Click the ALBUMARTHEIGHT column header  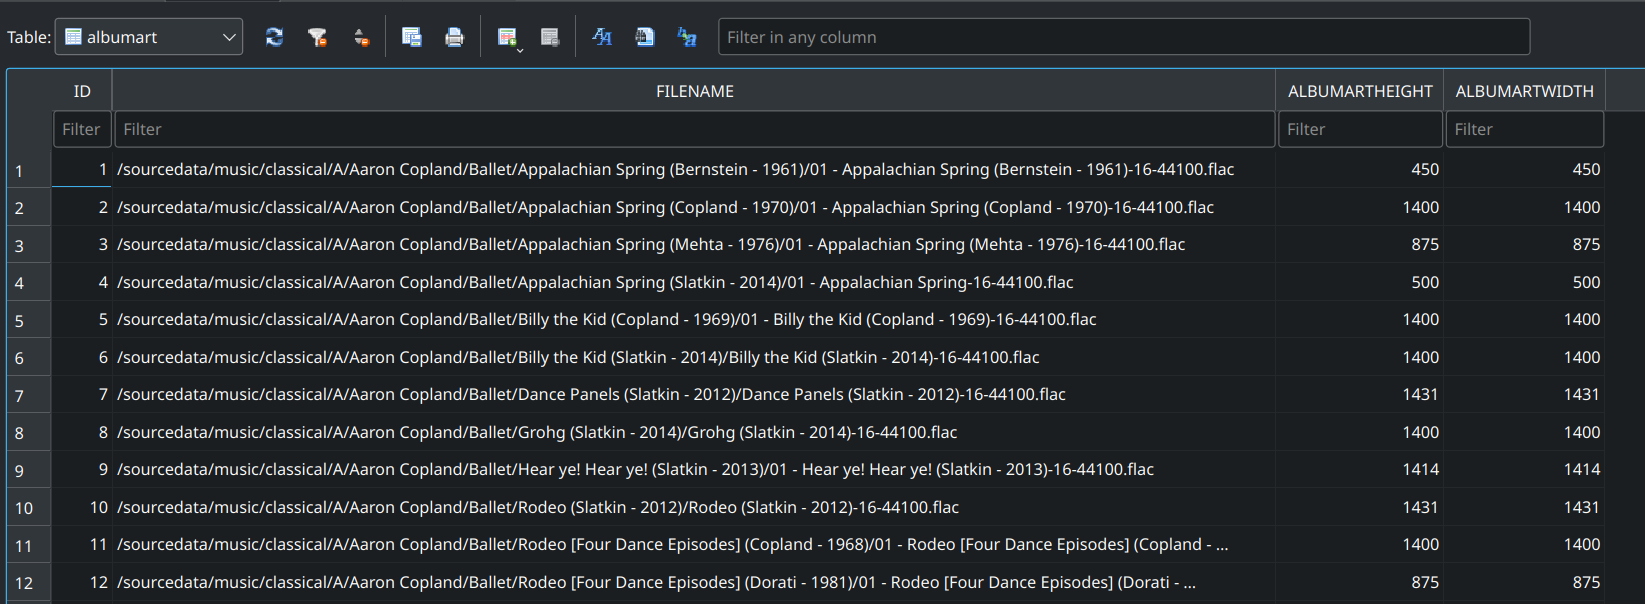coord(1359,91)
